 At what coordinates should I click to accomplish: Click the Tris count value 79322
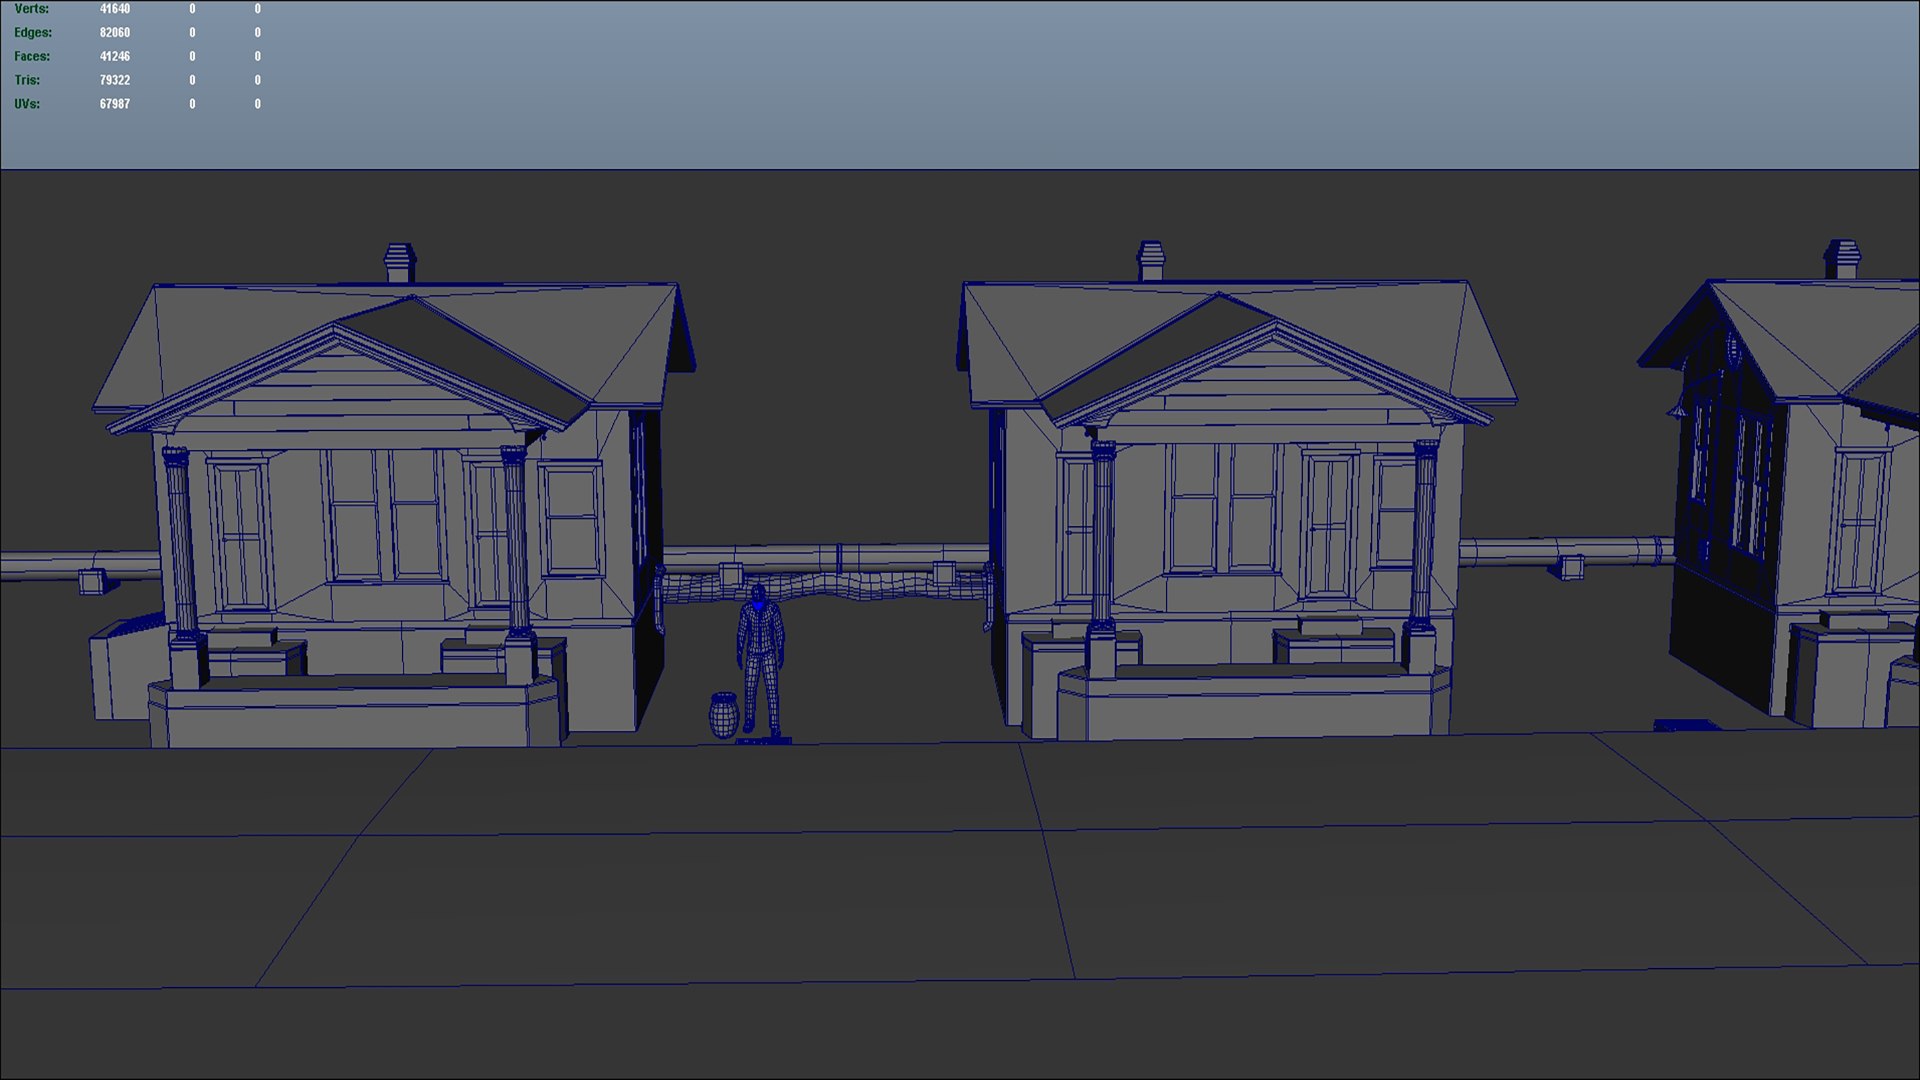[114, 80]
